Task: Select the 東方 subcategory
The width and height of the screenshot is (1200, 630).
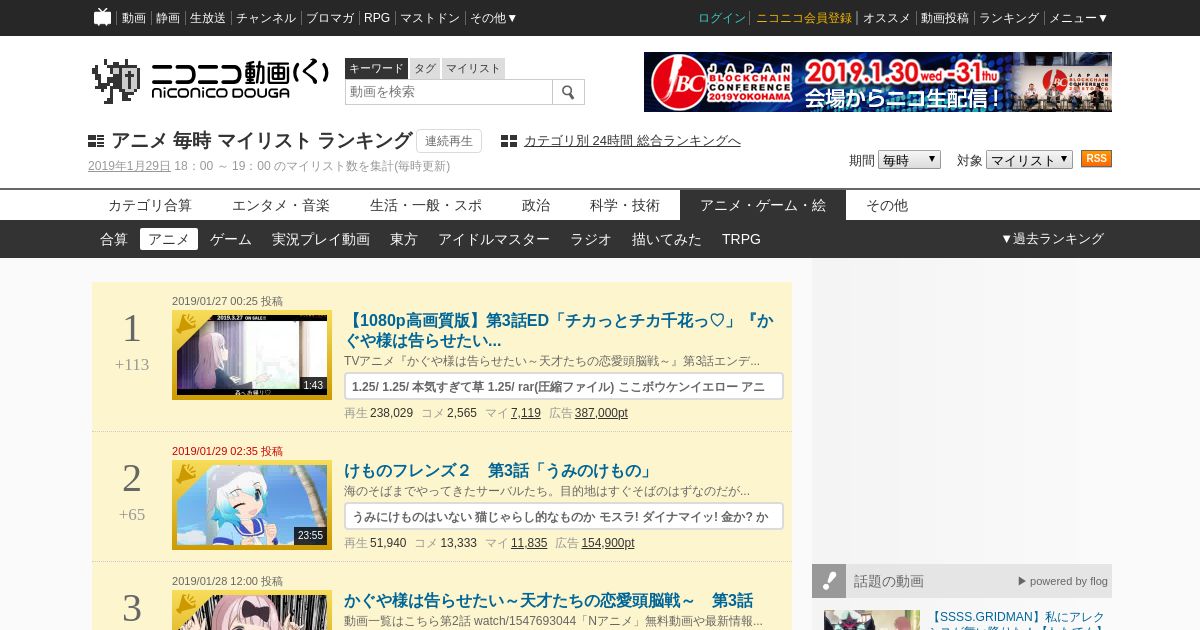Action: (x=404, y=239)
